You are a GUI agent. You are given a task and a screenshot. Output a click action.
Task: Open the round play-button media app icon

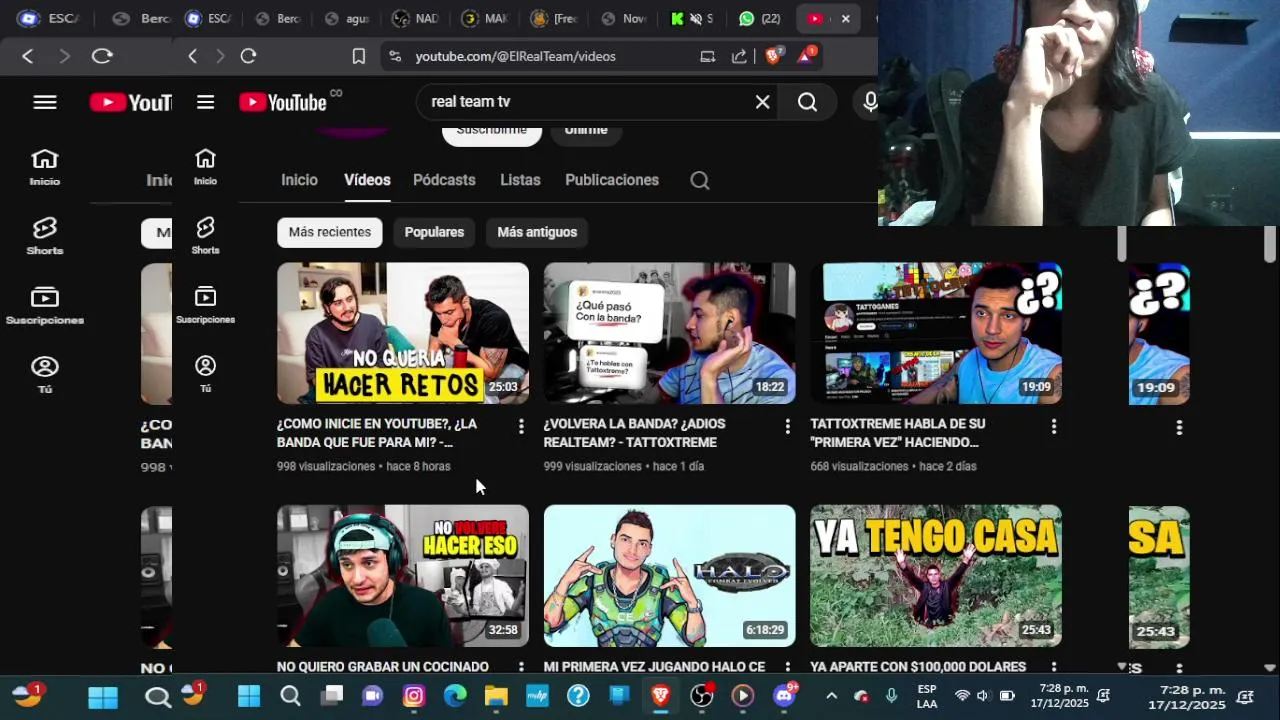[x=743, y=696]
